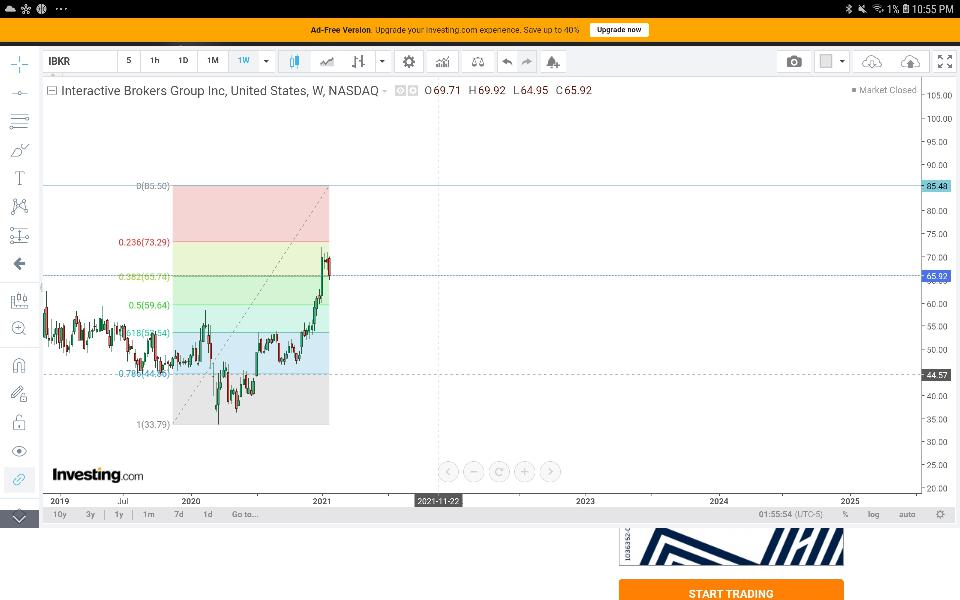Viewport: 960px width, 600px height.
Task: Select the 1d time range
Action: tap(208, 514)
